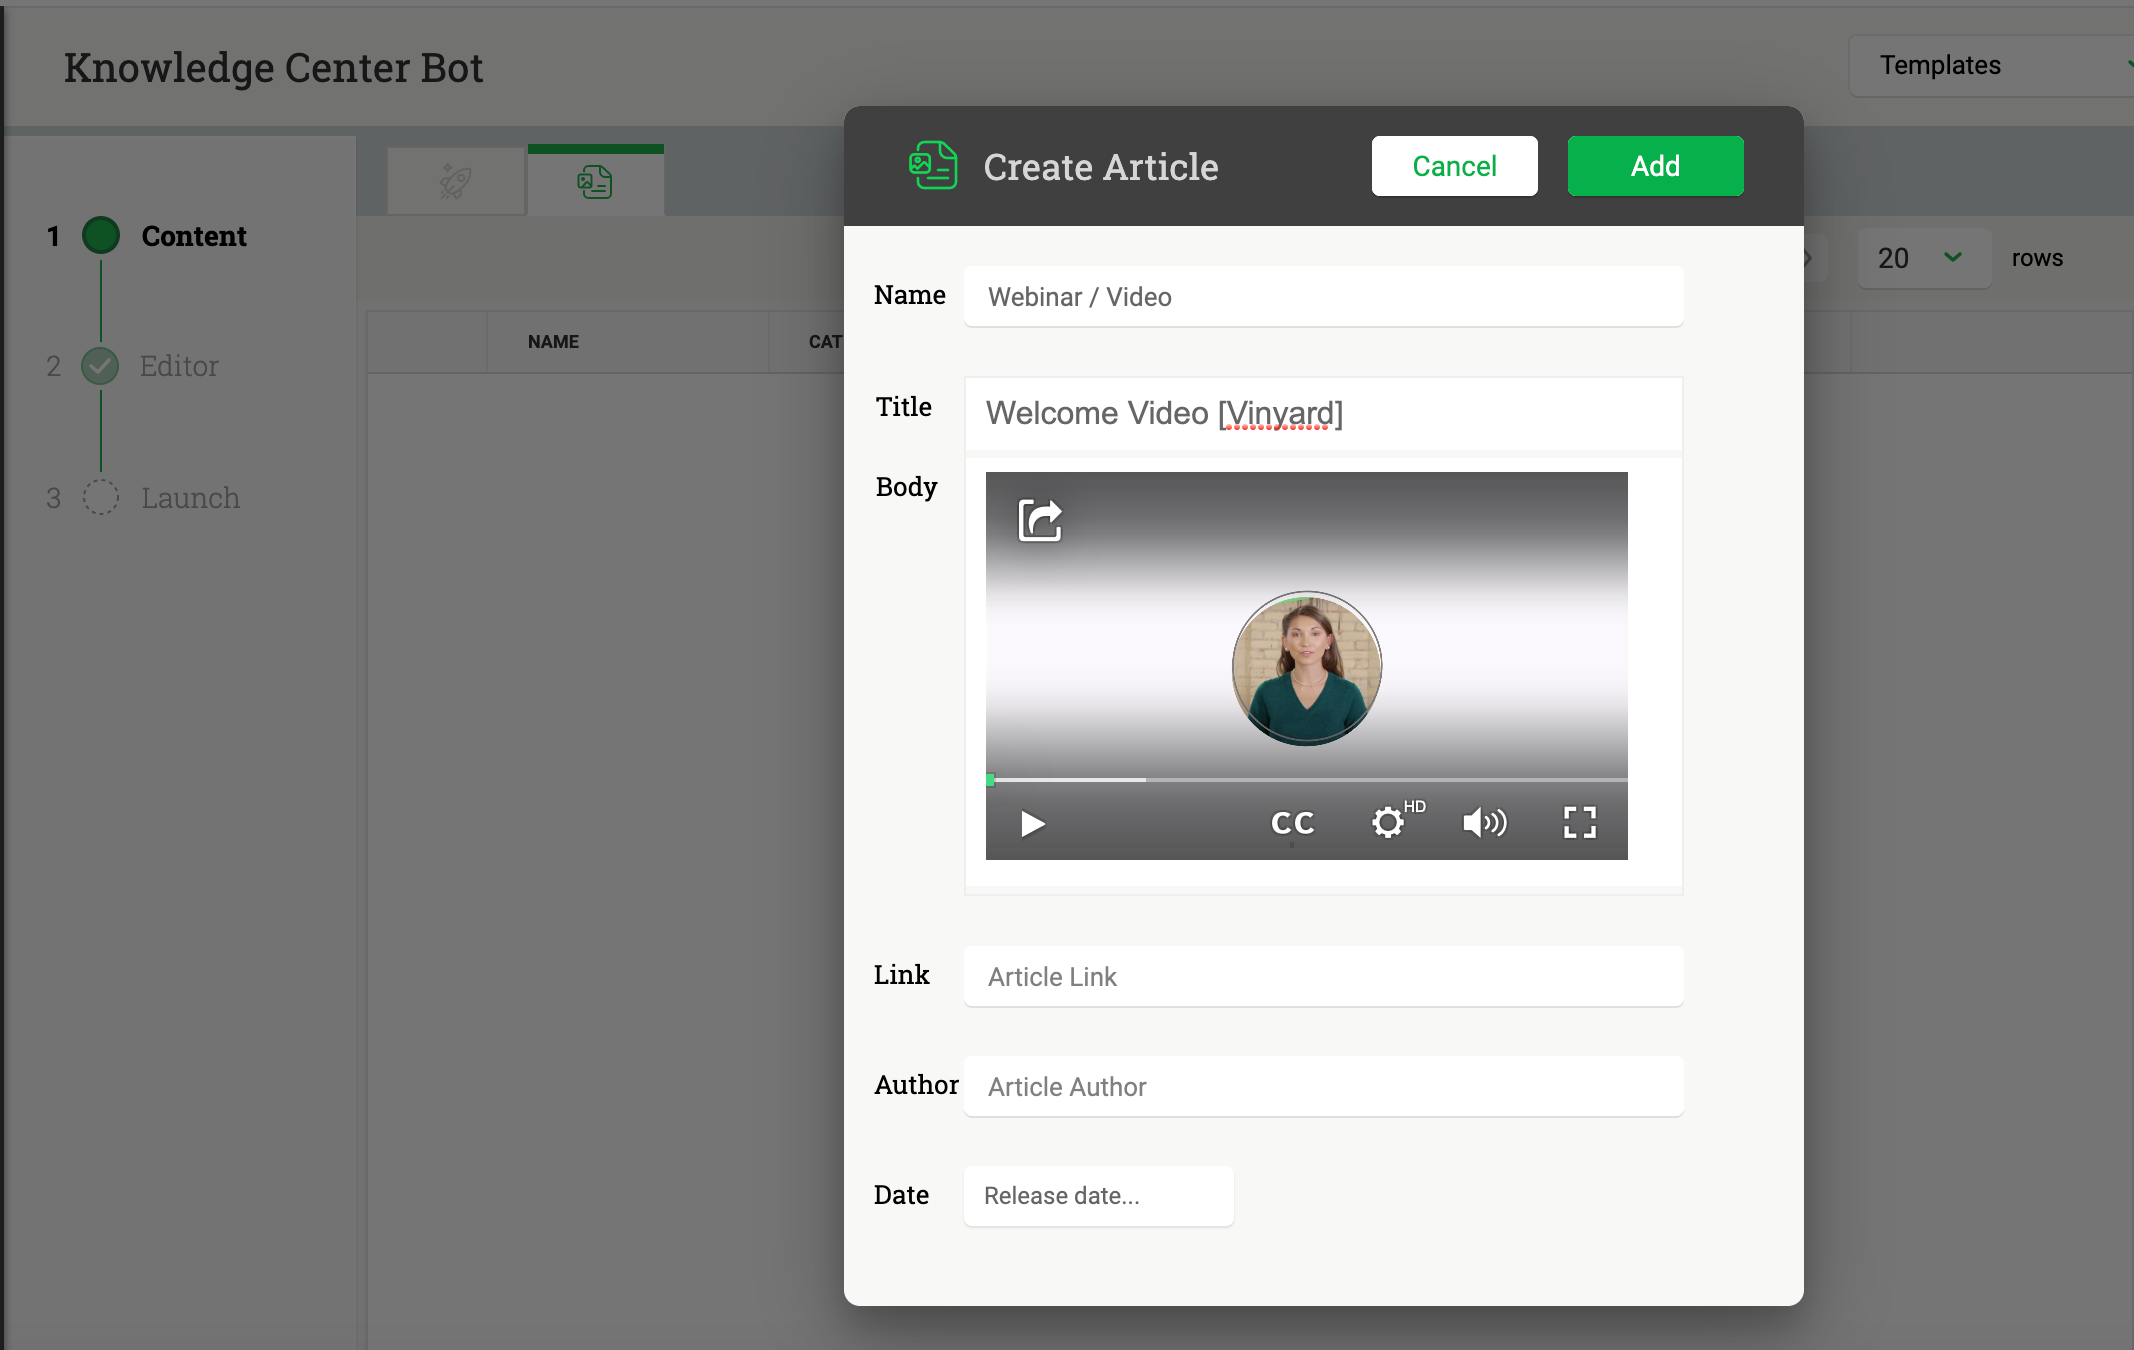Click Add to save the article

1655,166
